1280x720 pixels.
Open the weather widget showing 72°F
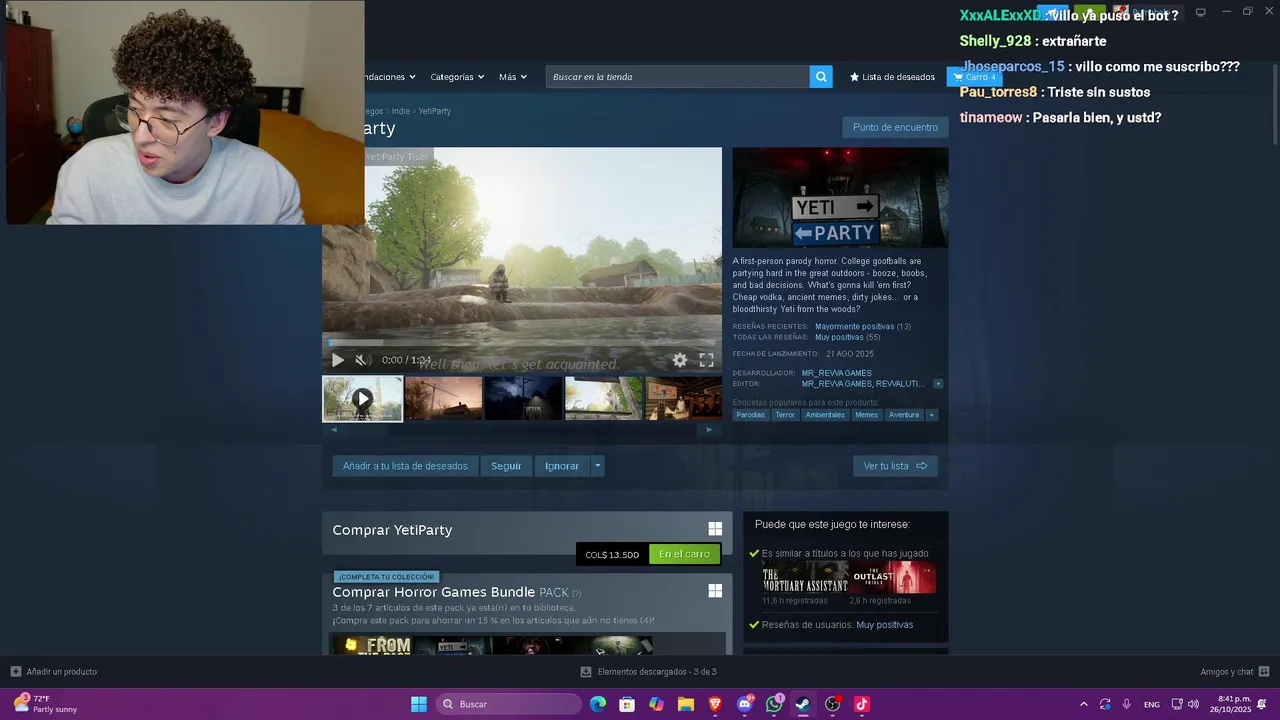46,704
